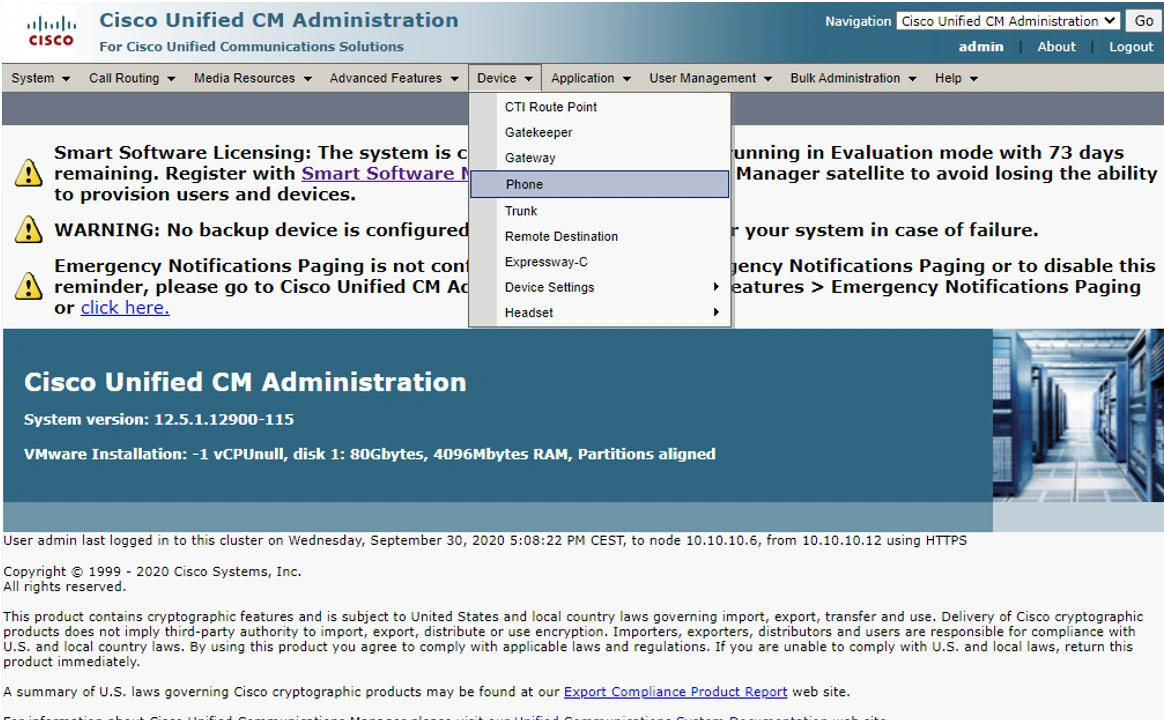This screenshot has width=1164, height=720.
Task: Choose Gateway in the Device menu
Action: 600,157
